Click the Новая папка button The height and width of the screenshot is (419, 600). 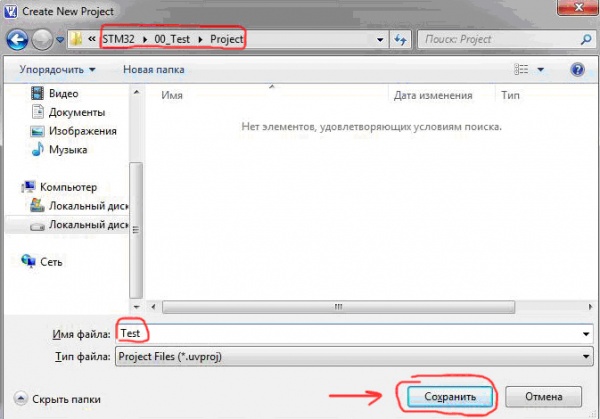pyautogui.click(x=154, y=70)
